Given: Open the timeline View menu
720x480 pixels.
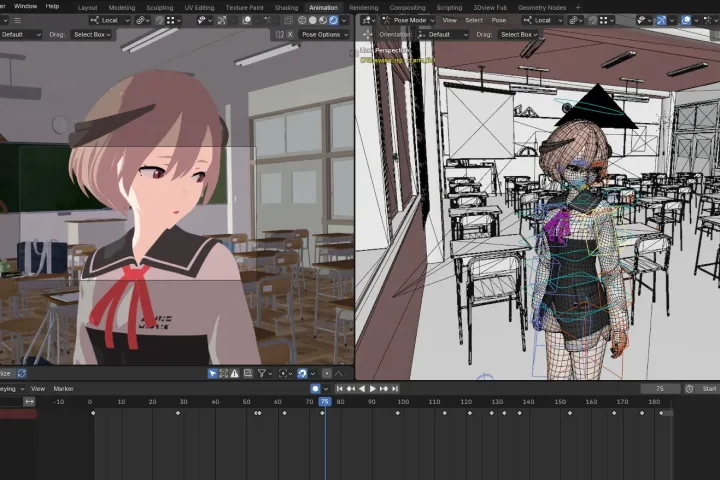Looking at the screenshot, I should tap(38, 389).
